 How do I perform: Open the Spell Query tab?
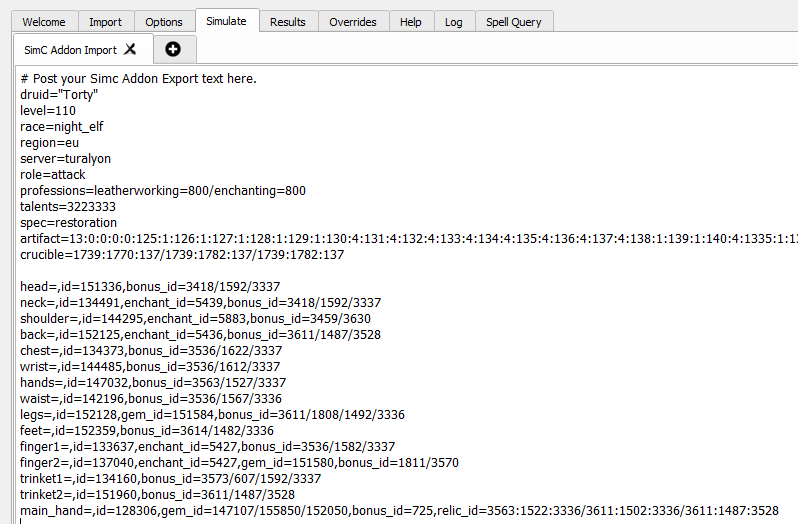514,22
